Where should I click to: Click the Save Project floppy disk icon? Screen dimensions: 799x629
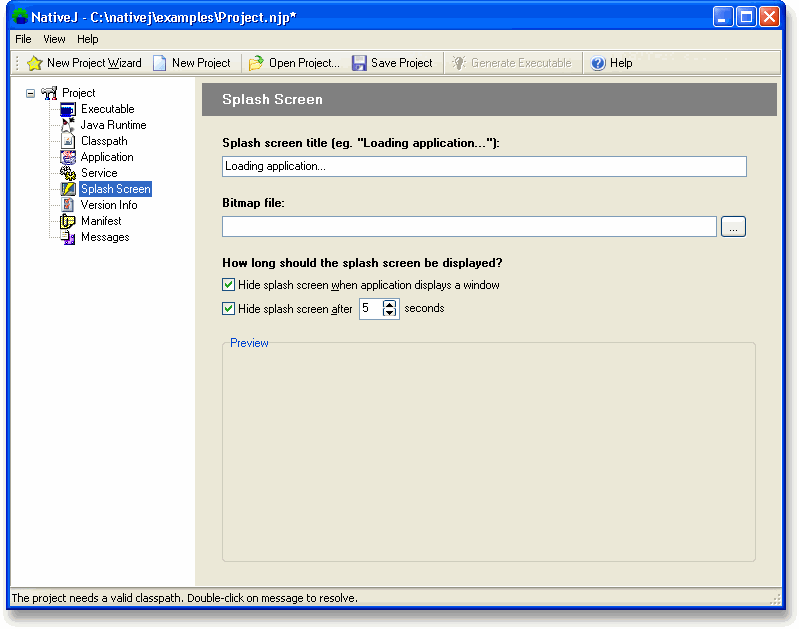click(359, 63)
